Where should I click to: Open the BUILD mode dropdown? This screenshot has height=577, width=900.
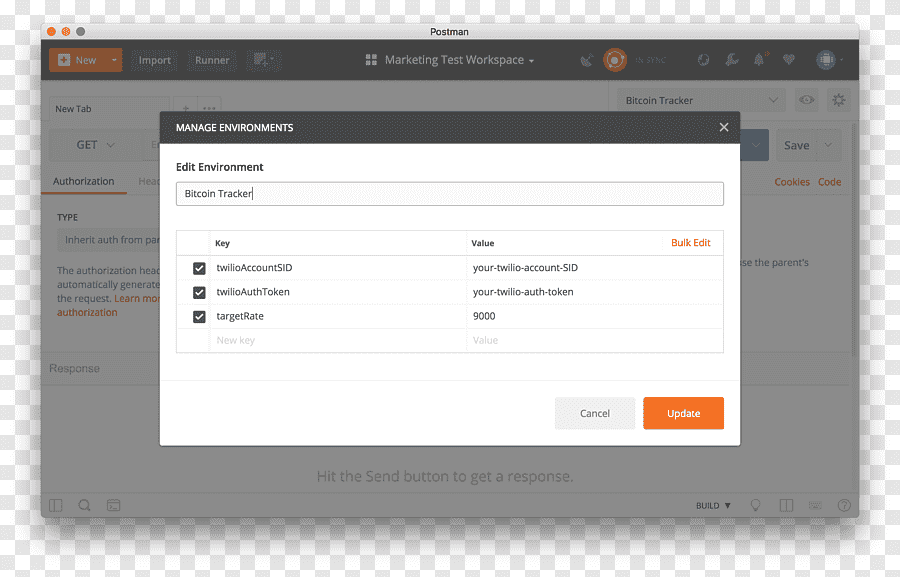(713, 505)
